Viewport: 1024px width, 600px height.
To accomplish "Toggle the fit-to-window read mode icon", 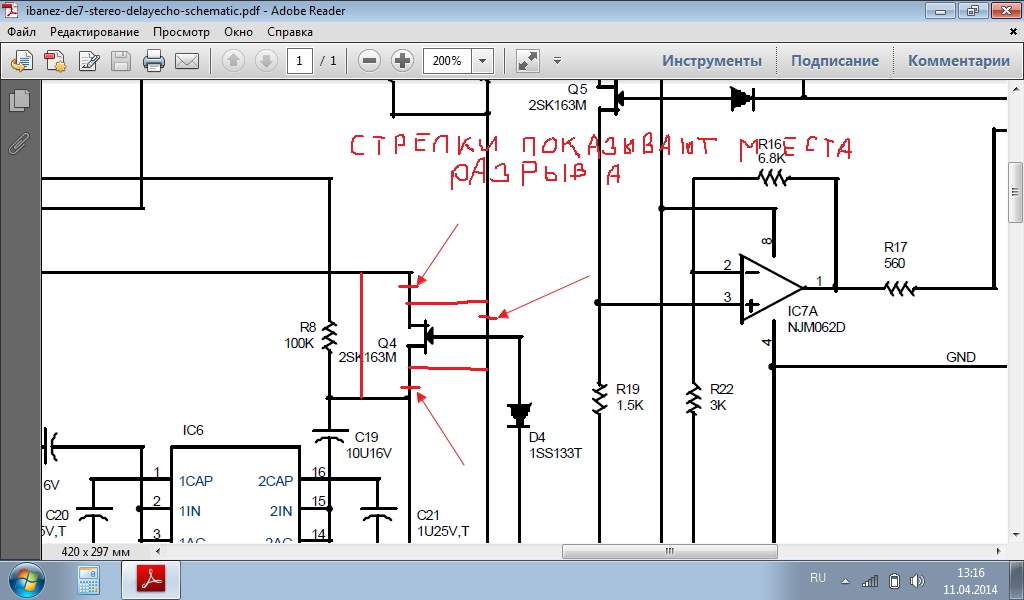I will click(527, 61).
